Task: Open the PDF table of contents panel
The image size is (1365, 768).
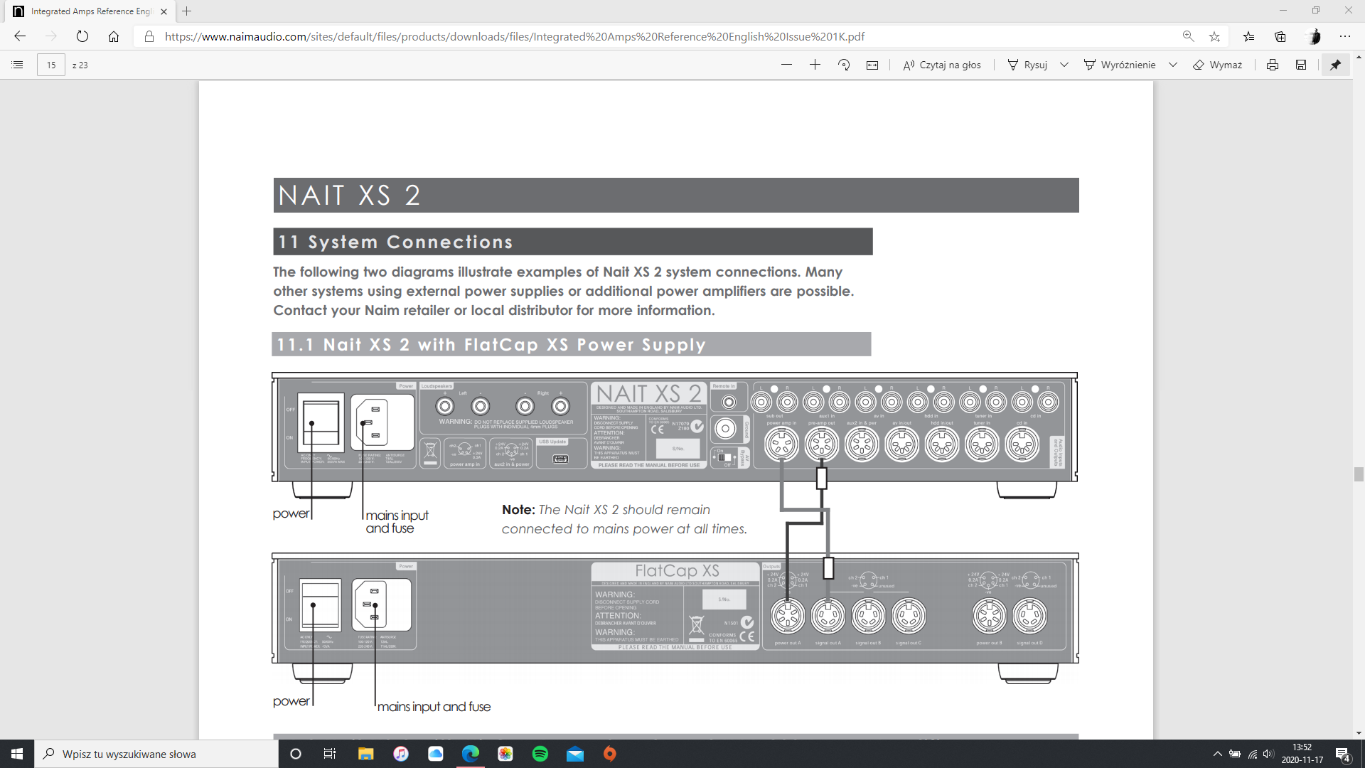Action: (x=17, y=65)
